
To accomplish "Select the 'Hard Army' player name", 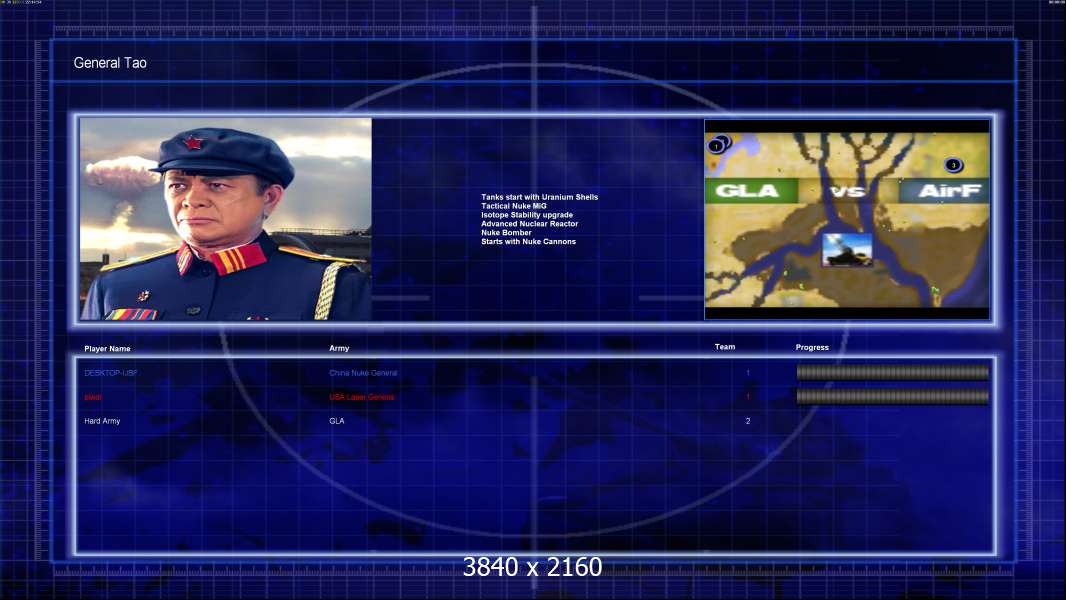I will [x=102, y=421].
